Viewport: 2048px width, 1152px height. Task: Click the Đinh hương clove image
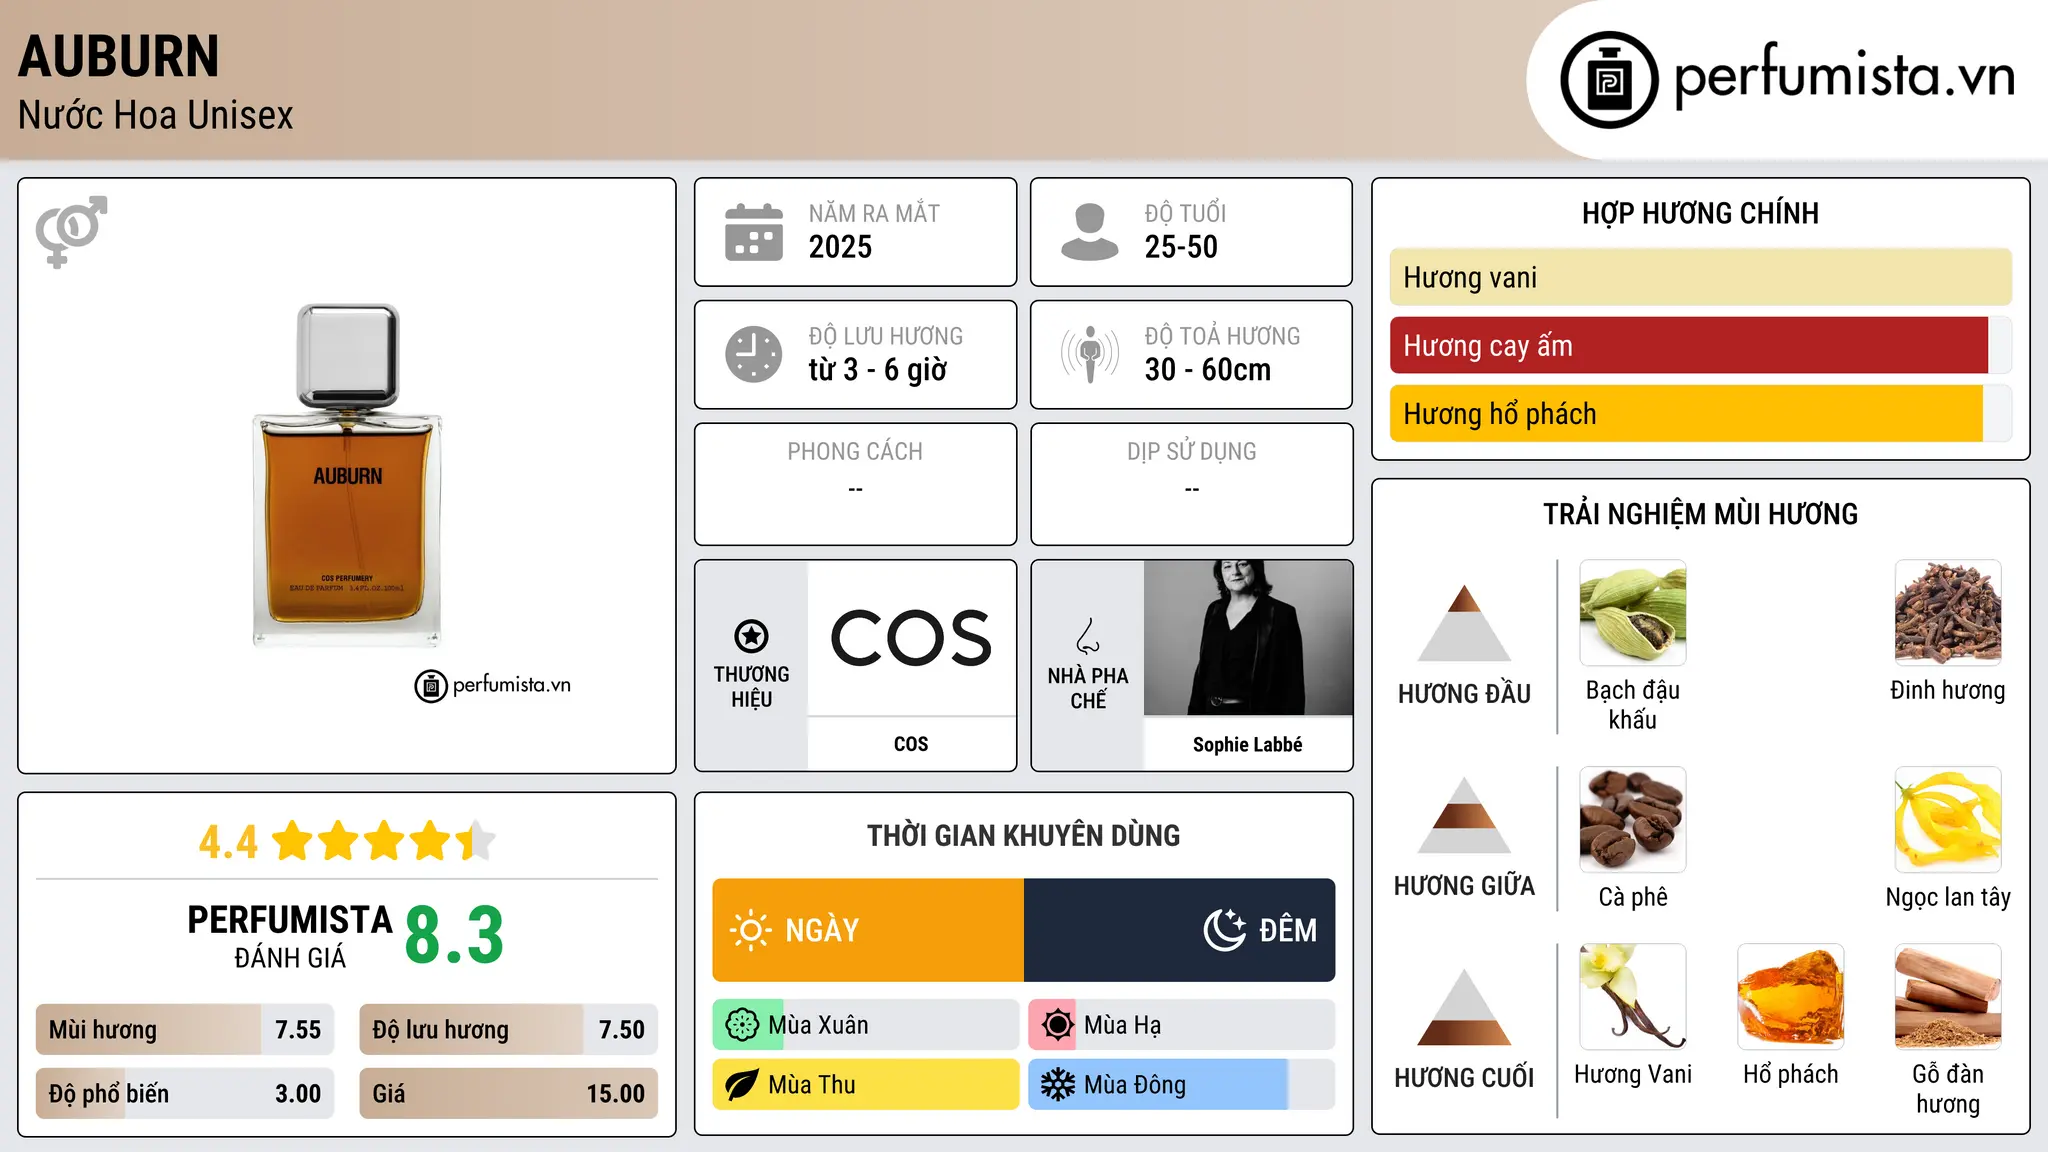click(x=1948, y=613)
